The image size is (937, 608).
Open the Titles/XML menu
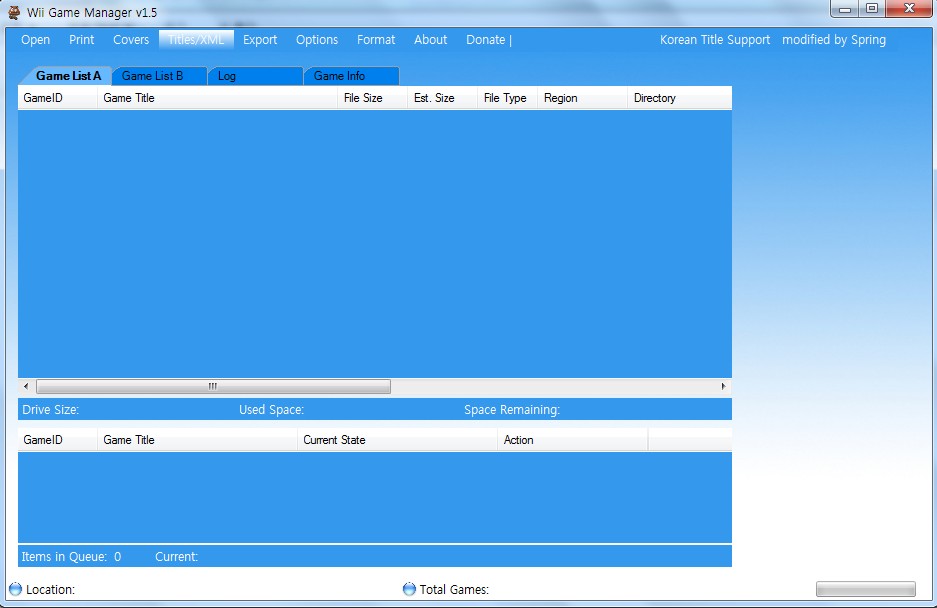coord(196,40)
